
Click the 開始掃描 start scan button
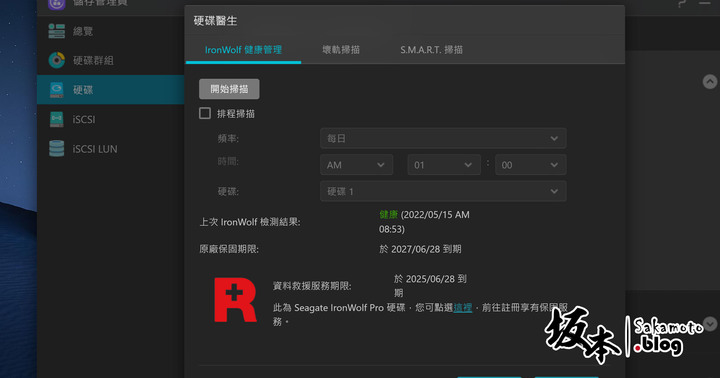[x=229, y=89]
